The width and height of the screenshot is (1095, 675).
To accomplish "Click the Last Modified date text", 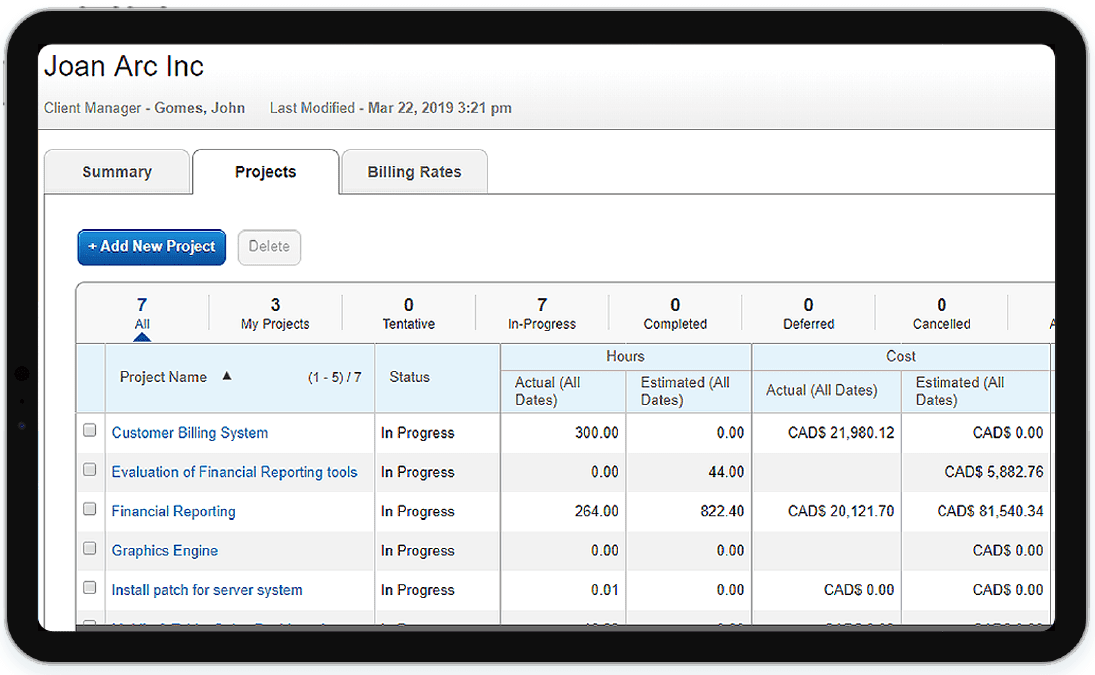I will click(390, 108).
